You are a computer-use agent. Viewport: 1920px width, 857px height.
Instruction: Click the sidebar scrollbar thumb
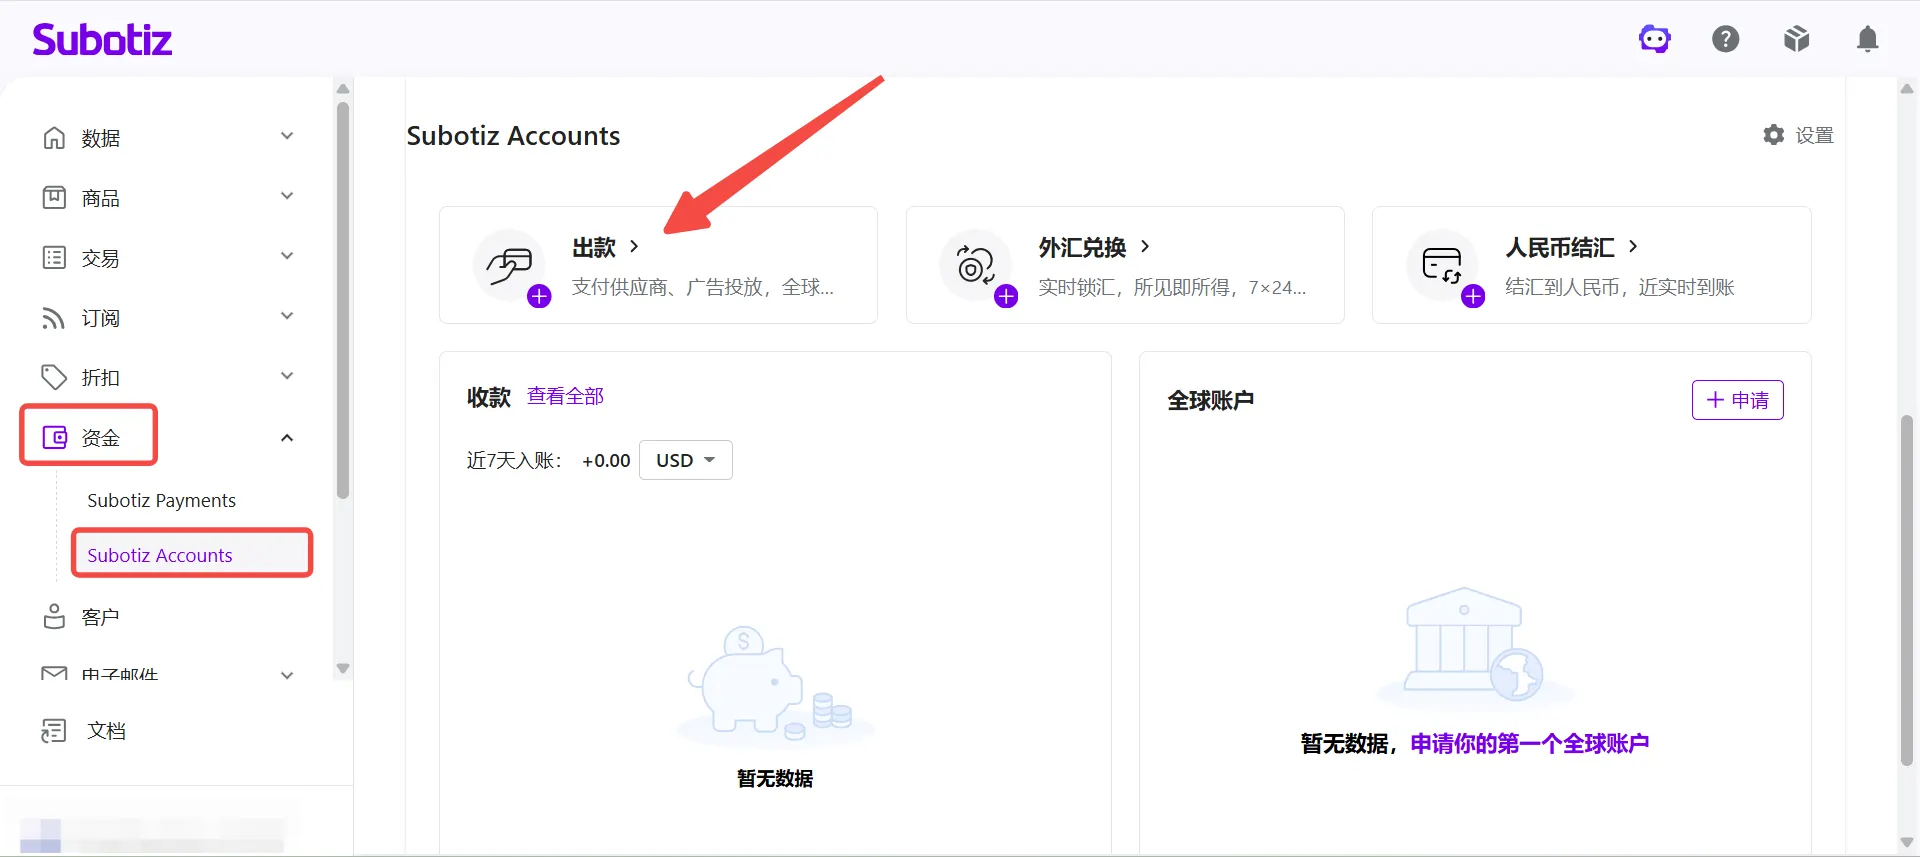click(x=343, y=300)
